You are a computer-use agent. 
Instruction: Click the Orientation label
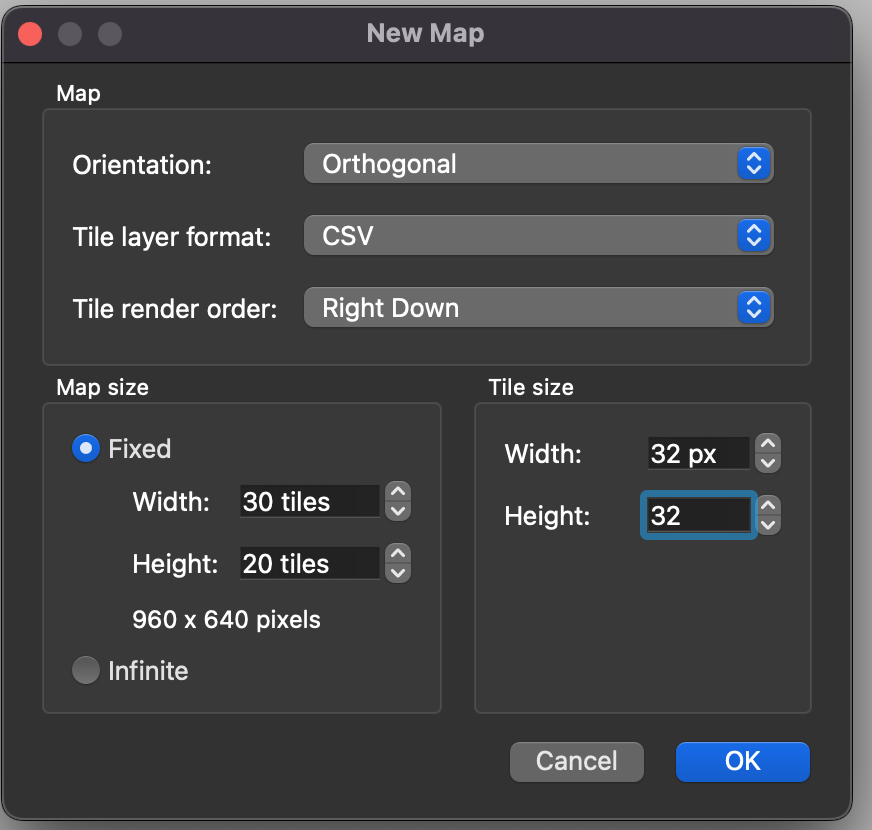coord(142,165)
